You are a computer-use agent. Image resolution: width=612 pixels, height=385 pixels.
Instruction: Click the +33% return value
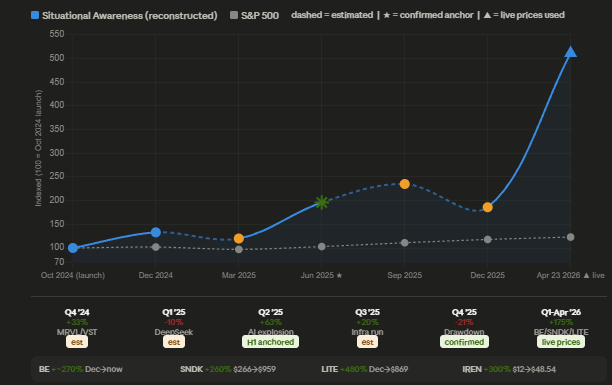coord(77,323)
